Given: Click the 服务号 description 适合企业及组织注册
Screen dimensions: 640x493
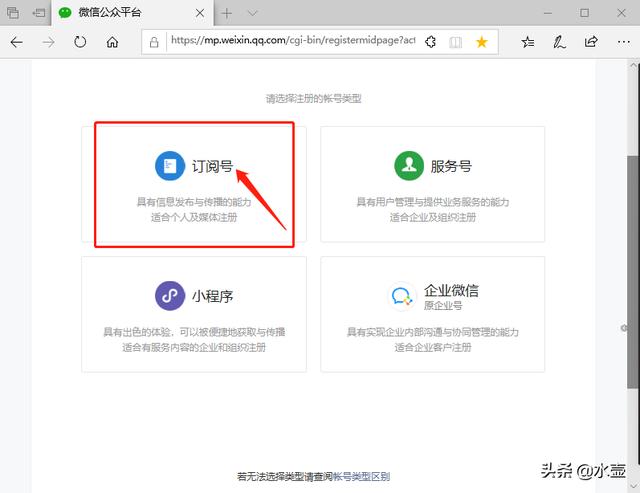Looking at the screenshot, I should (x=433, y=217).
